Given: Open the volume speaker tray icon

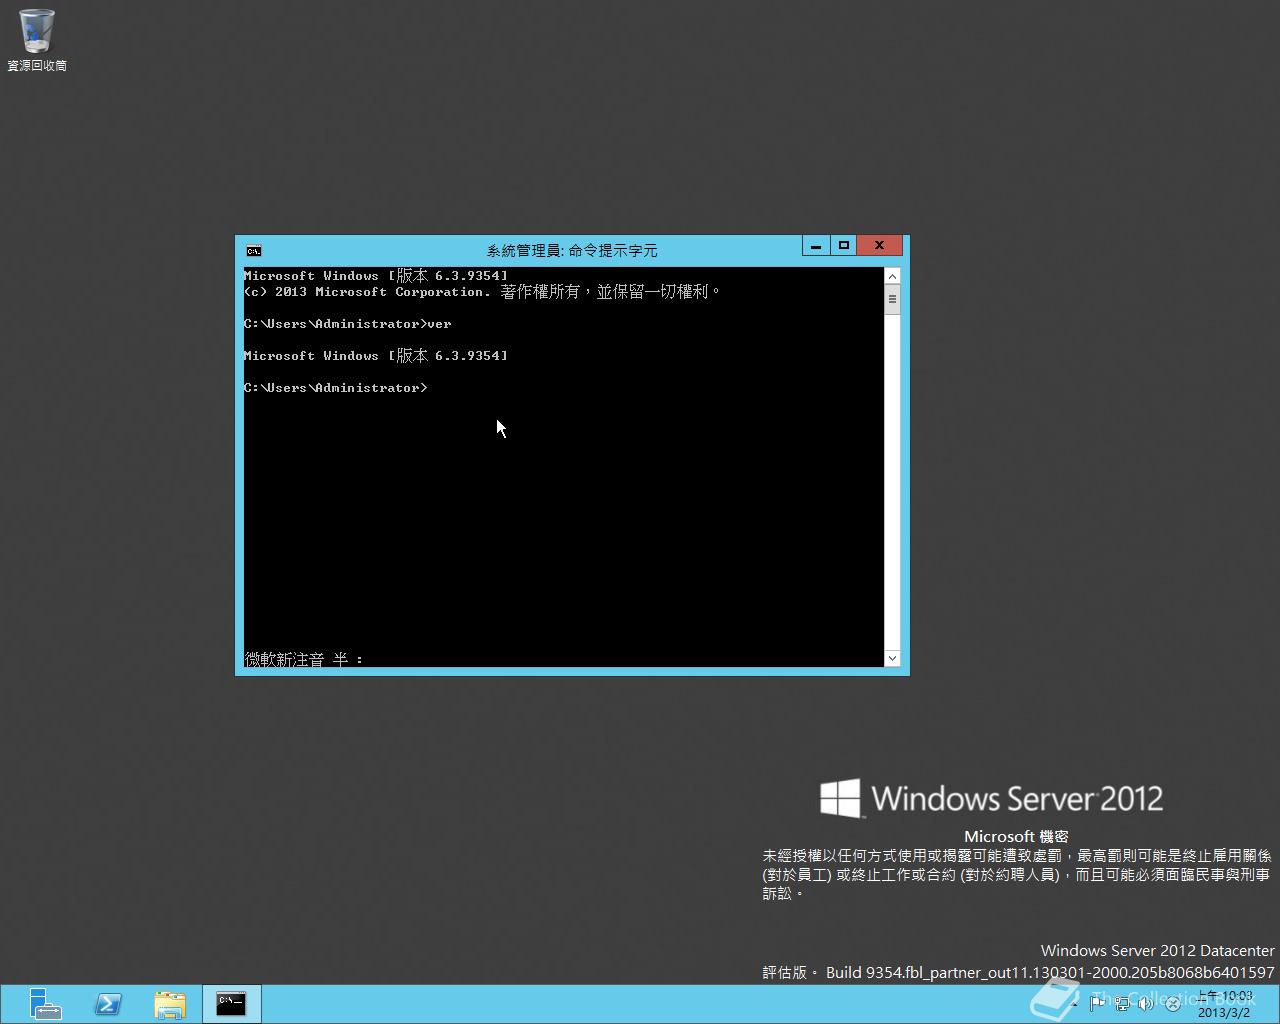Looking at the screenshot, I should pos(1146,1003).
